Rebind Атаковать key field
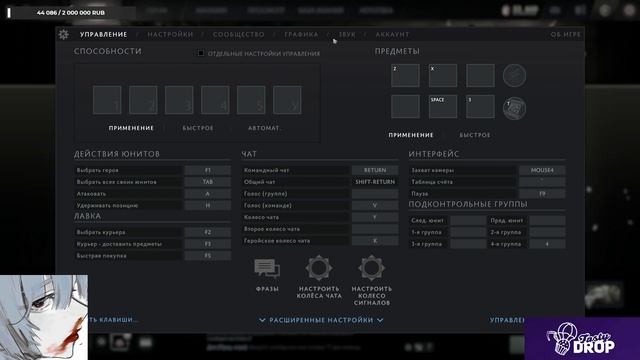640x360 pixels. [208, 194]
